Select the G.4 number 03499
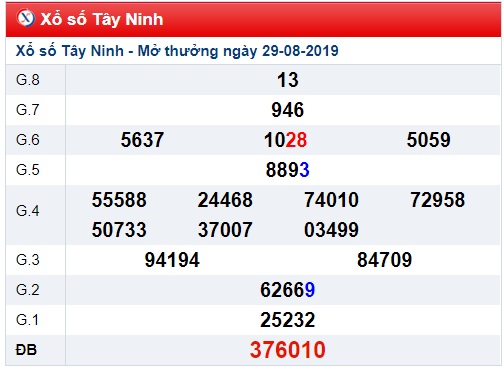 coord(331,230)
